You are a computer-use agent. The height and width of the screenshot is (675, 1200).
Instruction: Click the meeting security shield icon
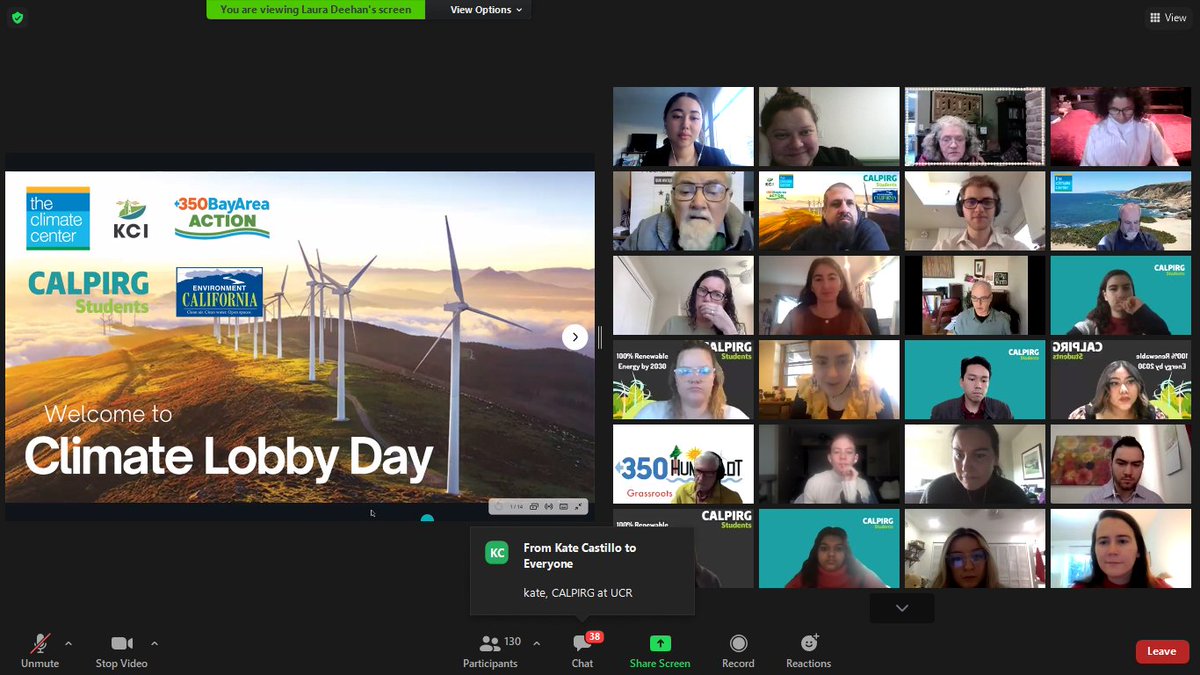[x=16, y=17]
